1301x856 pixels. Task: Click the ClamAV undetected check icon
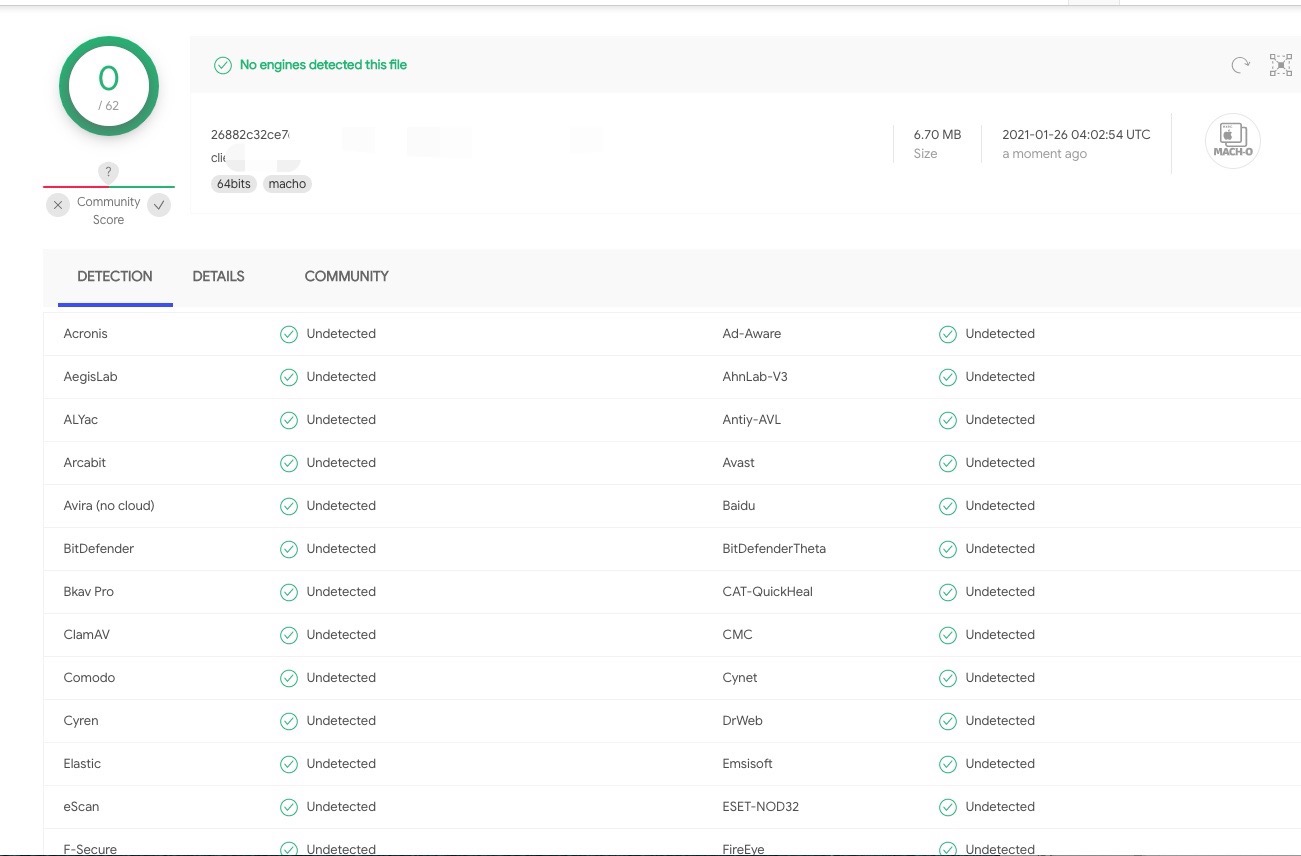pos(289,635)
